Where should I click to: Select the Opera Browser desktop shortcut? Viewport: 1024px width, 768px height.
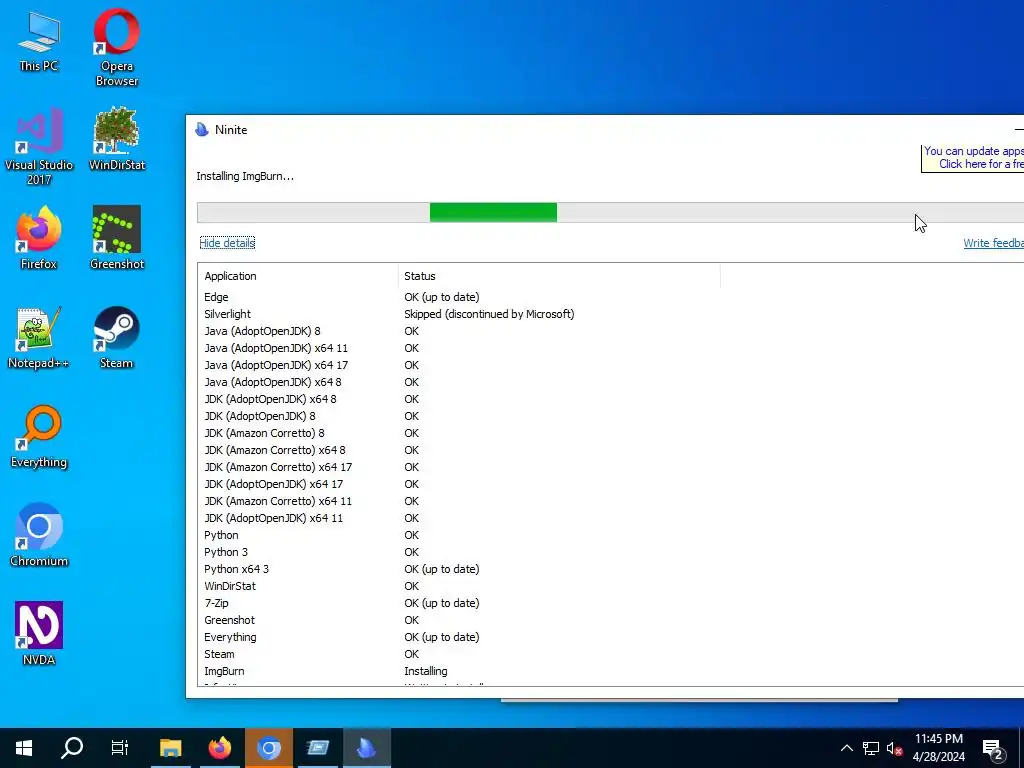117,47
